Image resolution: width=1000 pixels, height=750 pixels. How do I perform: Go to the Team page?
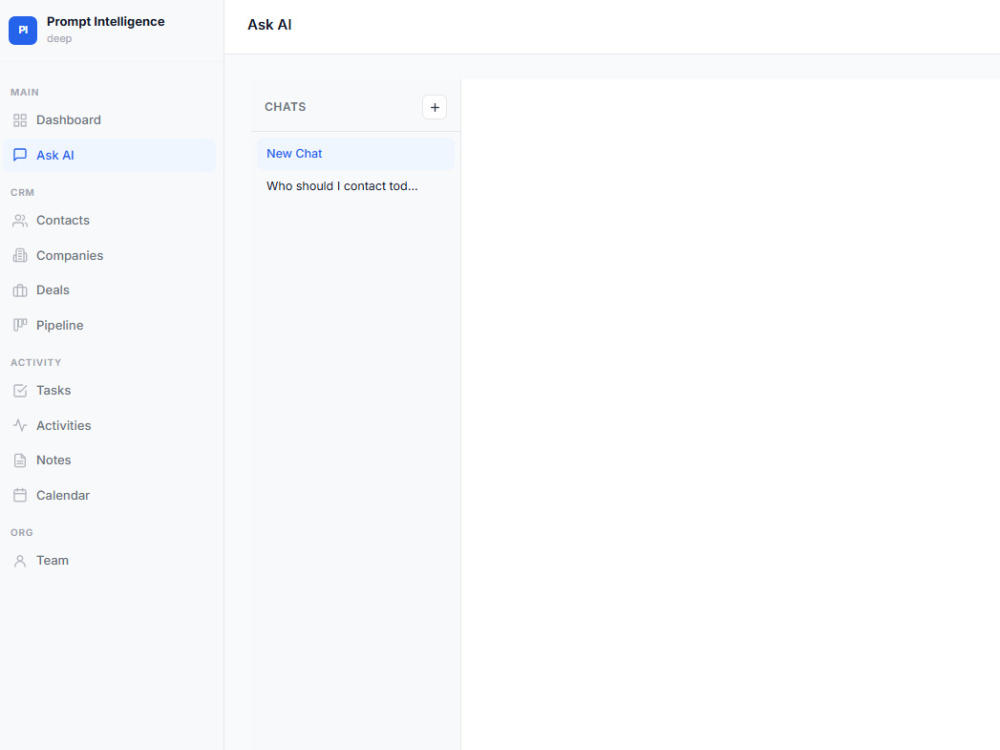tap(109, 561)
